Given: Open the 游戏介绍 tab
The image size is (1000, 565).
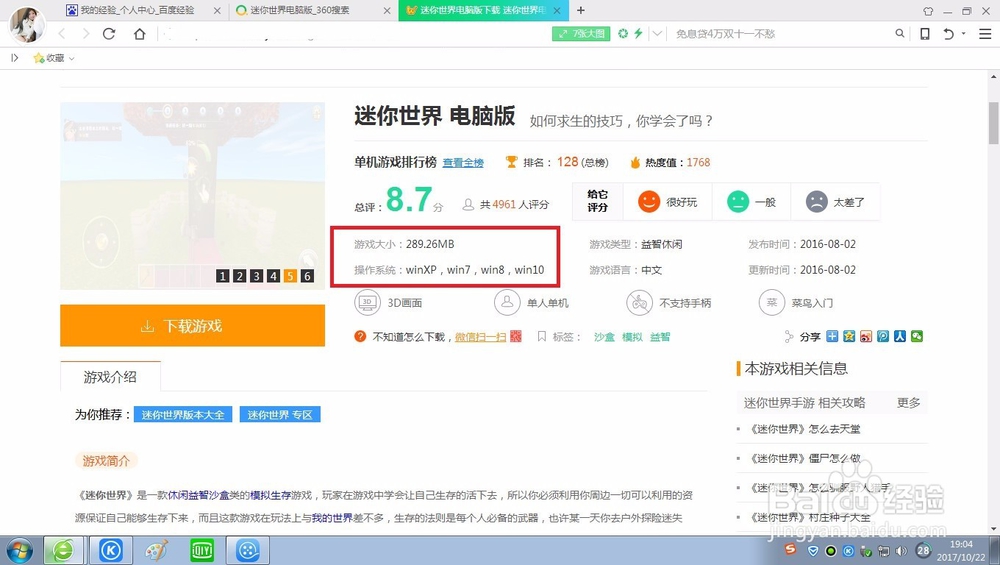Looking at the screenshot, I should (110, 377).
